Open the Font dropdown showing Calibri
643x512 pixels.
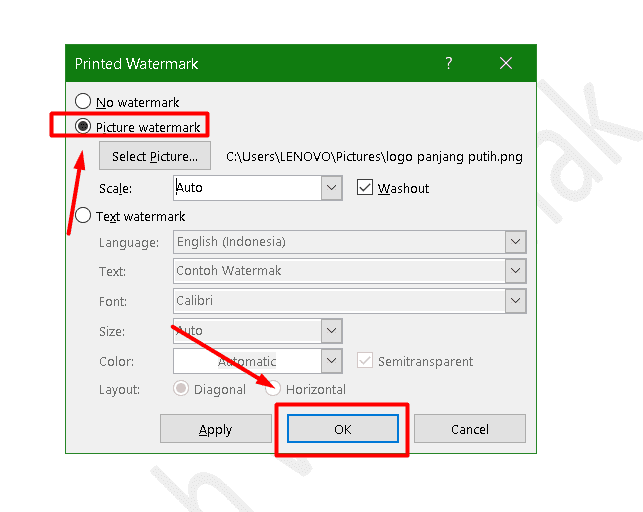point(515,300)
